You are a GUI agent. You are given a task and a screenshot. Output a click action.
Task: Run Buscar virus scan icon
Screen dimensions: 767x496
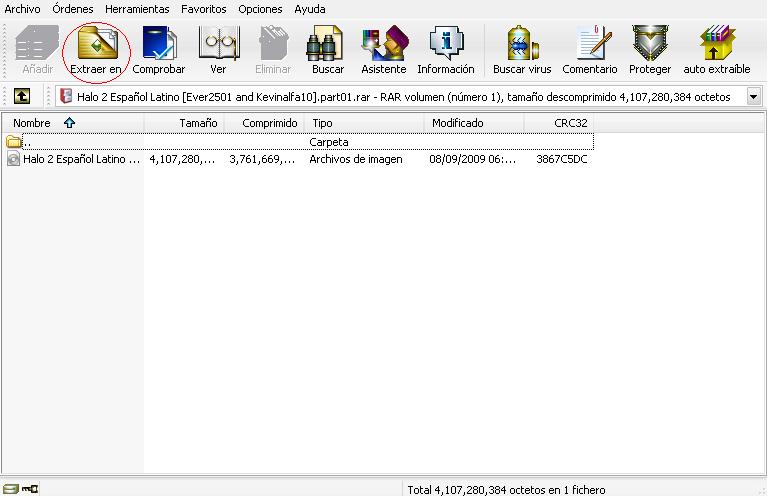tap(522, 43)
